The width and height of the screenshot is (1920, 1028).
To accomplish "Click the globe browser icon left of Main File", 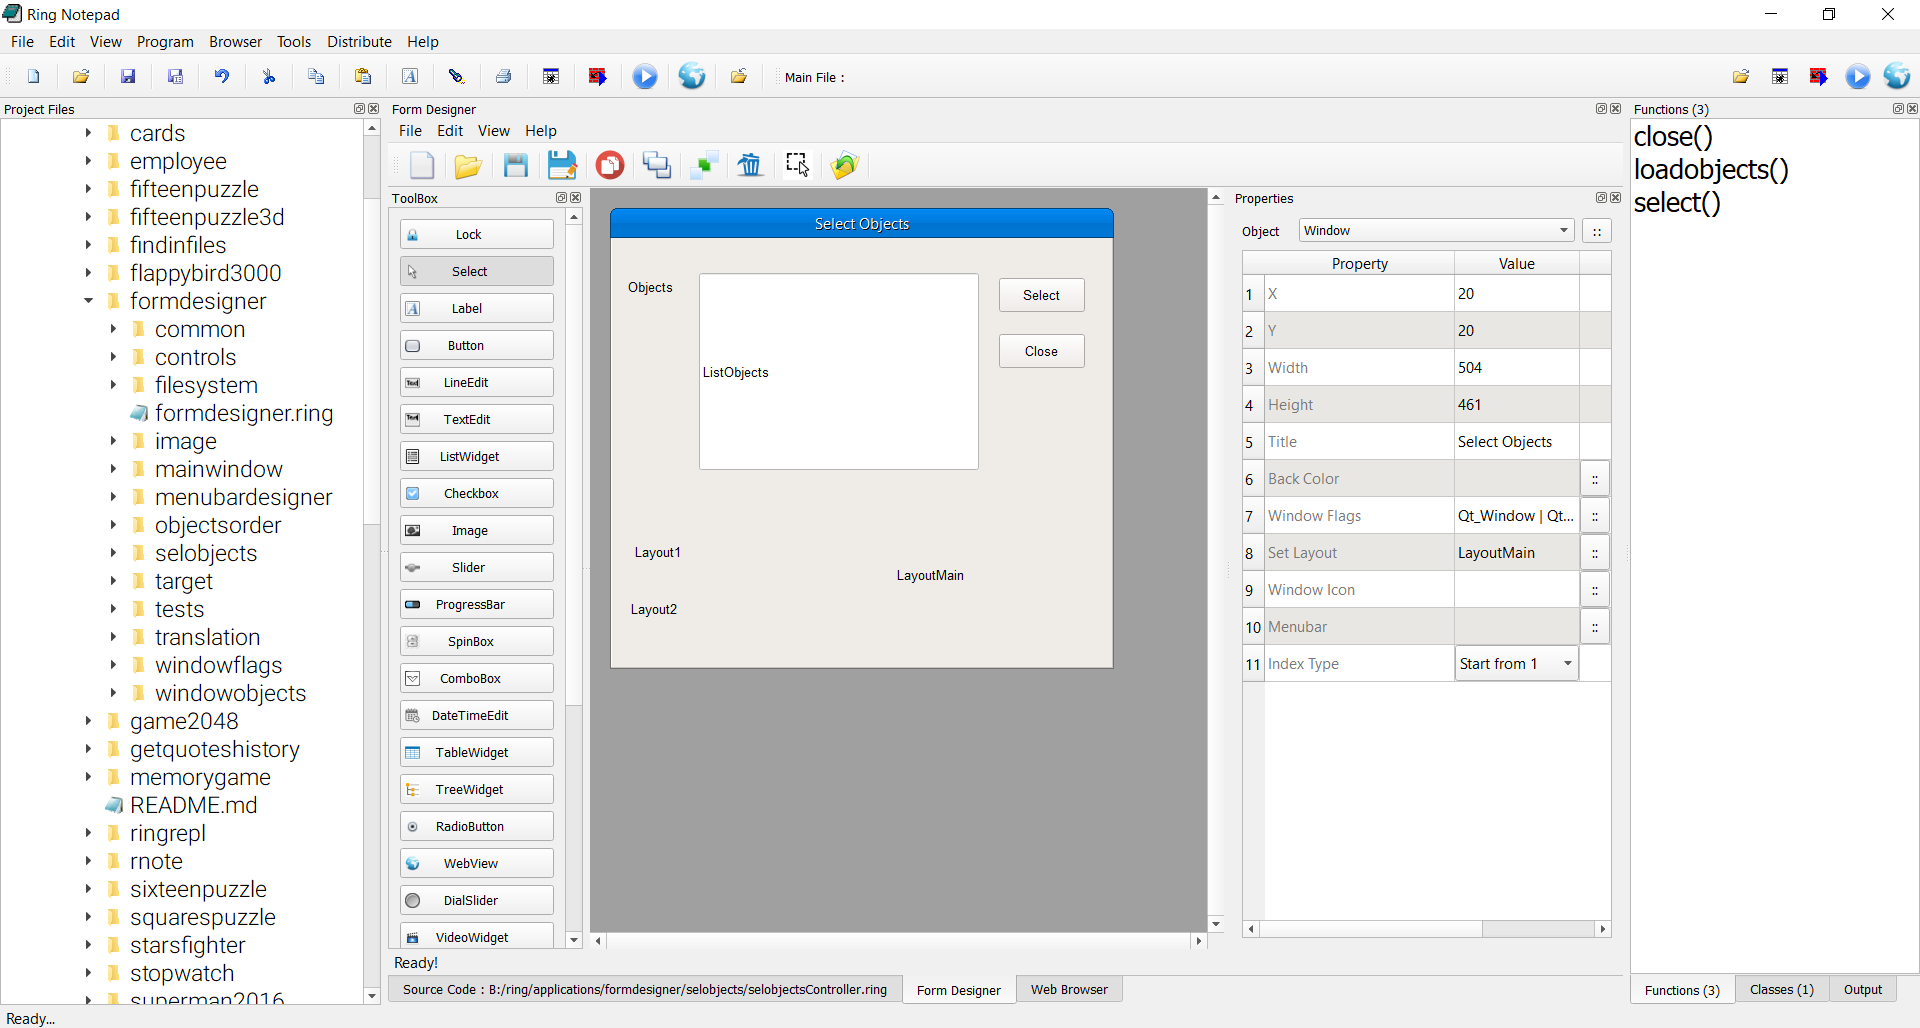I will coord(692,77).
